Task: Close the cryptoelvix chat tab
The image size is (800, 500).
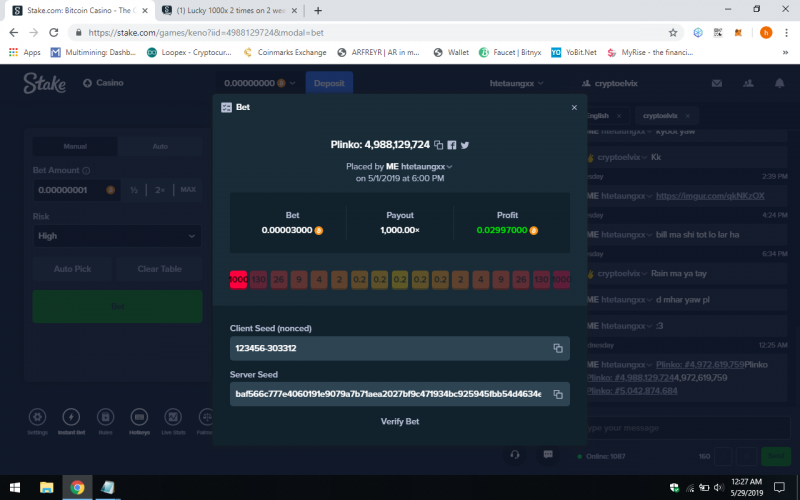Action: coord(688,116)
